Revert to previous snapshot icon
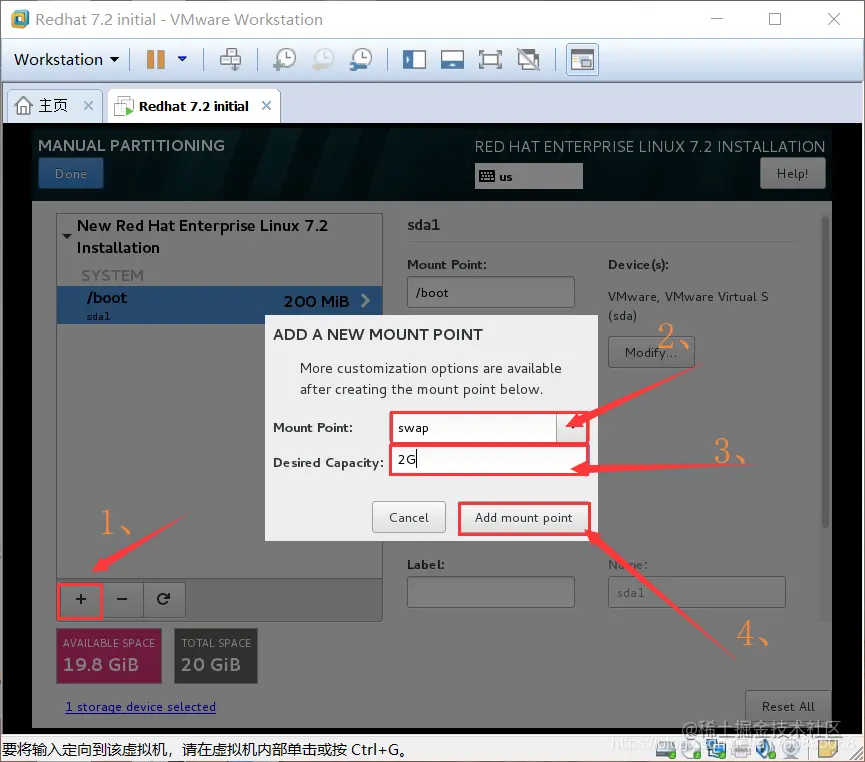The image size is (865, 762). point(323,59)
